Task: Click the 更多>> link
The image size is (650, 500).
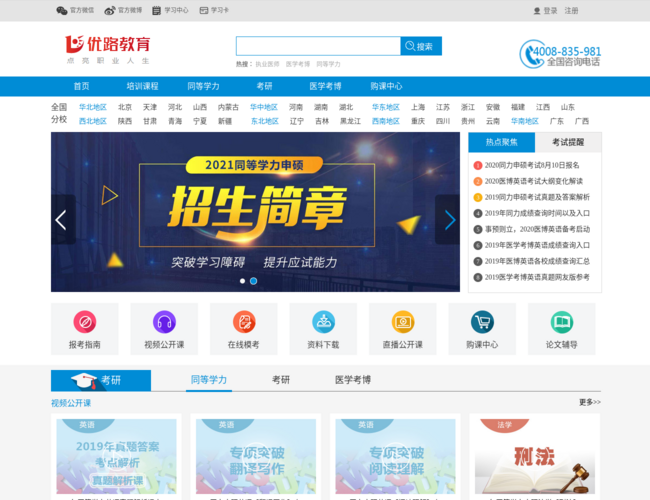Action: [x=589, y=403]
